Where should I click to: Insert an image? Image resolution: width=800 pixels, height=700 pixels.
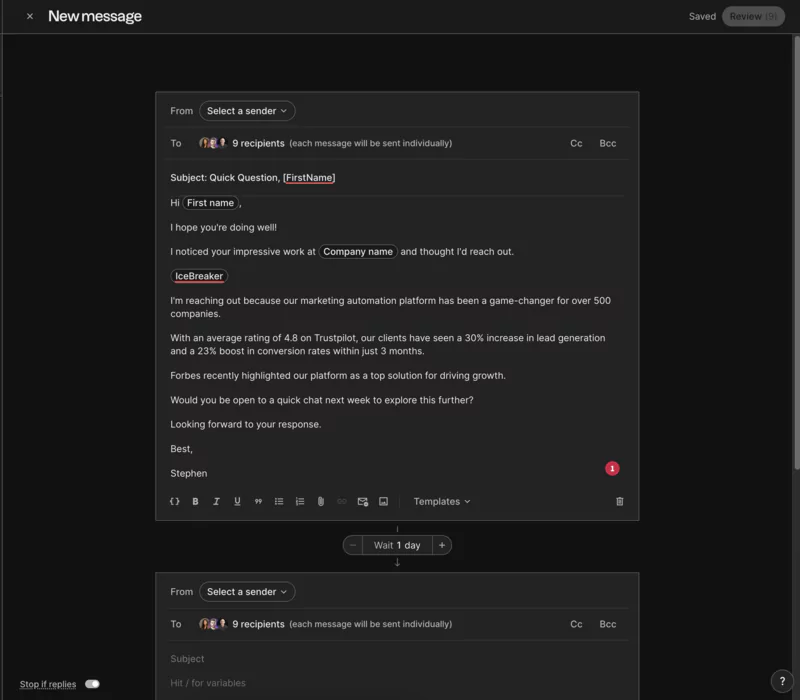(x=384, y=502)
